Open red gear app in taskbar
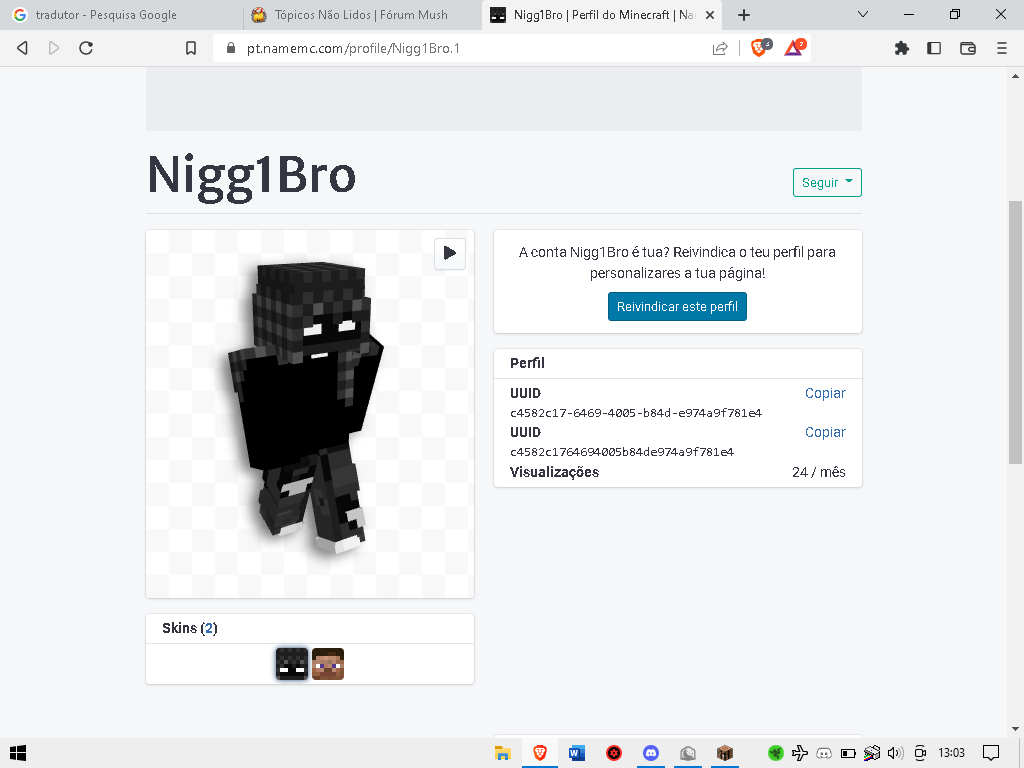The image size is (1024, 768). 614,753
